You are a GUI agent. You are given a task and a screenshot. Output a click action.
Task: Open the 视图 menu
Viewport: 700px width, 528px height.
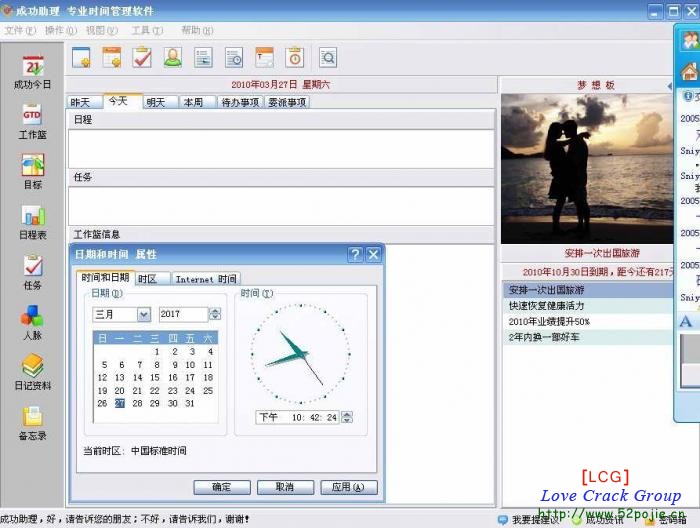pyautogui.click(x=102, y=30)
